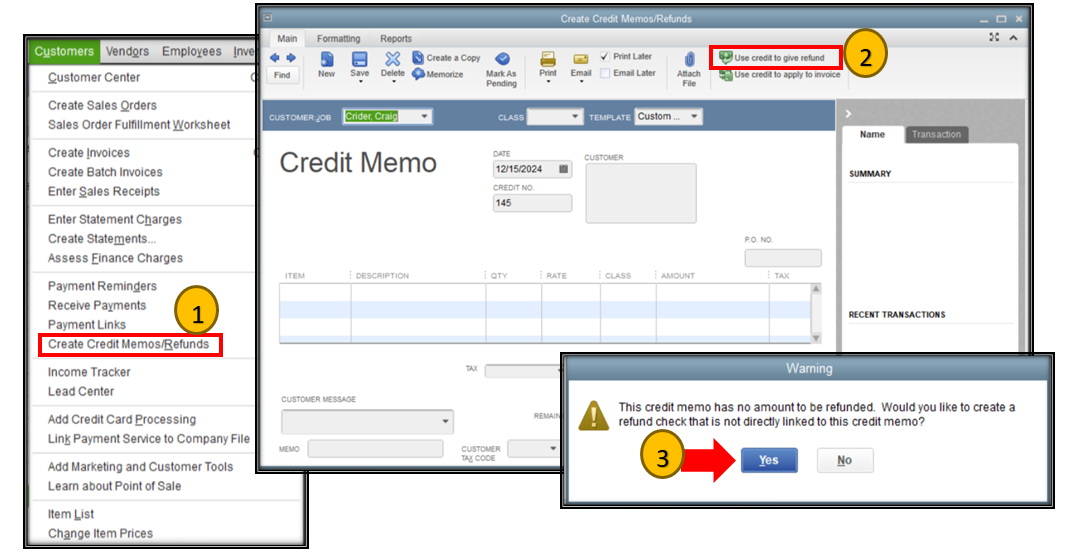This screenshot has width=1069, height=556.
Task: Collapse the side panel with arrow
Action: tap(849, 114)
